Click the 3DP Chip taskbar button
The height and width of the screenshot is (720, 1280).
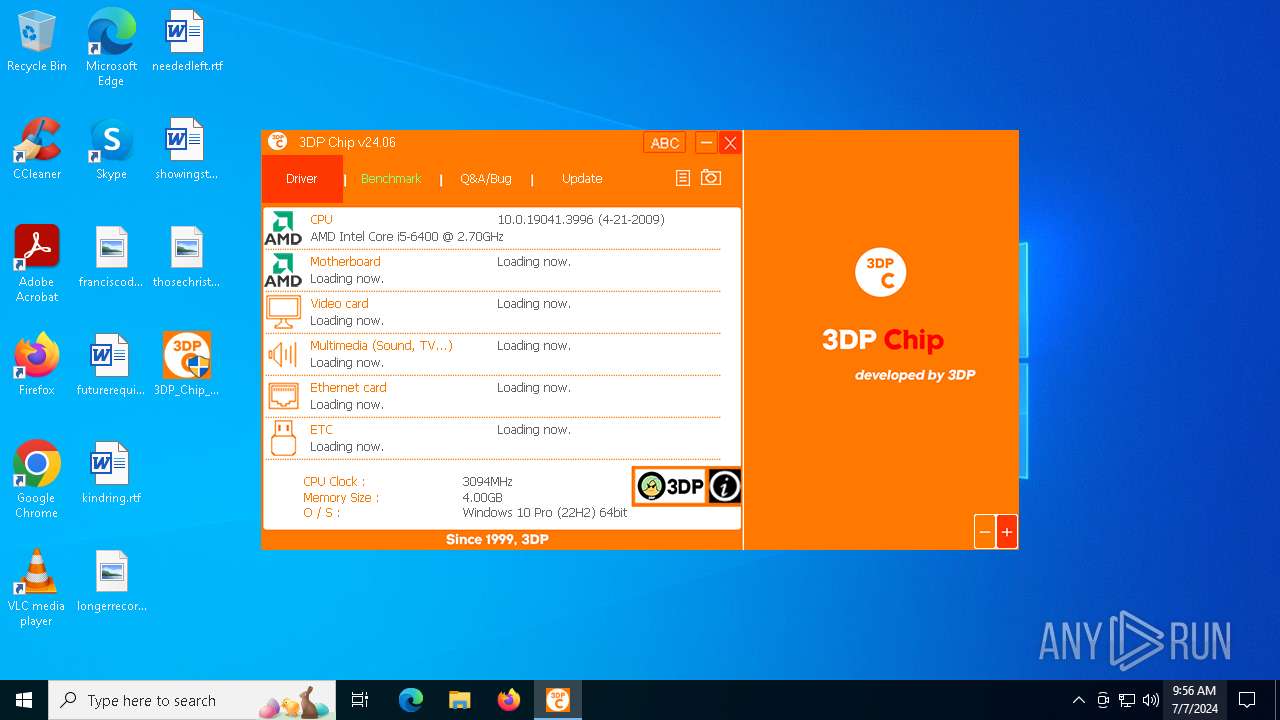coord(558,700)
